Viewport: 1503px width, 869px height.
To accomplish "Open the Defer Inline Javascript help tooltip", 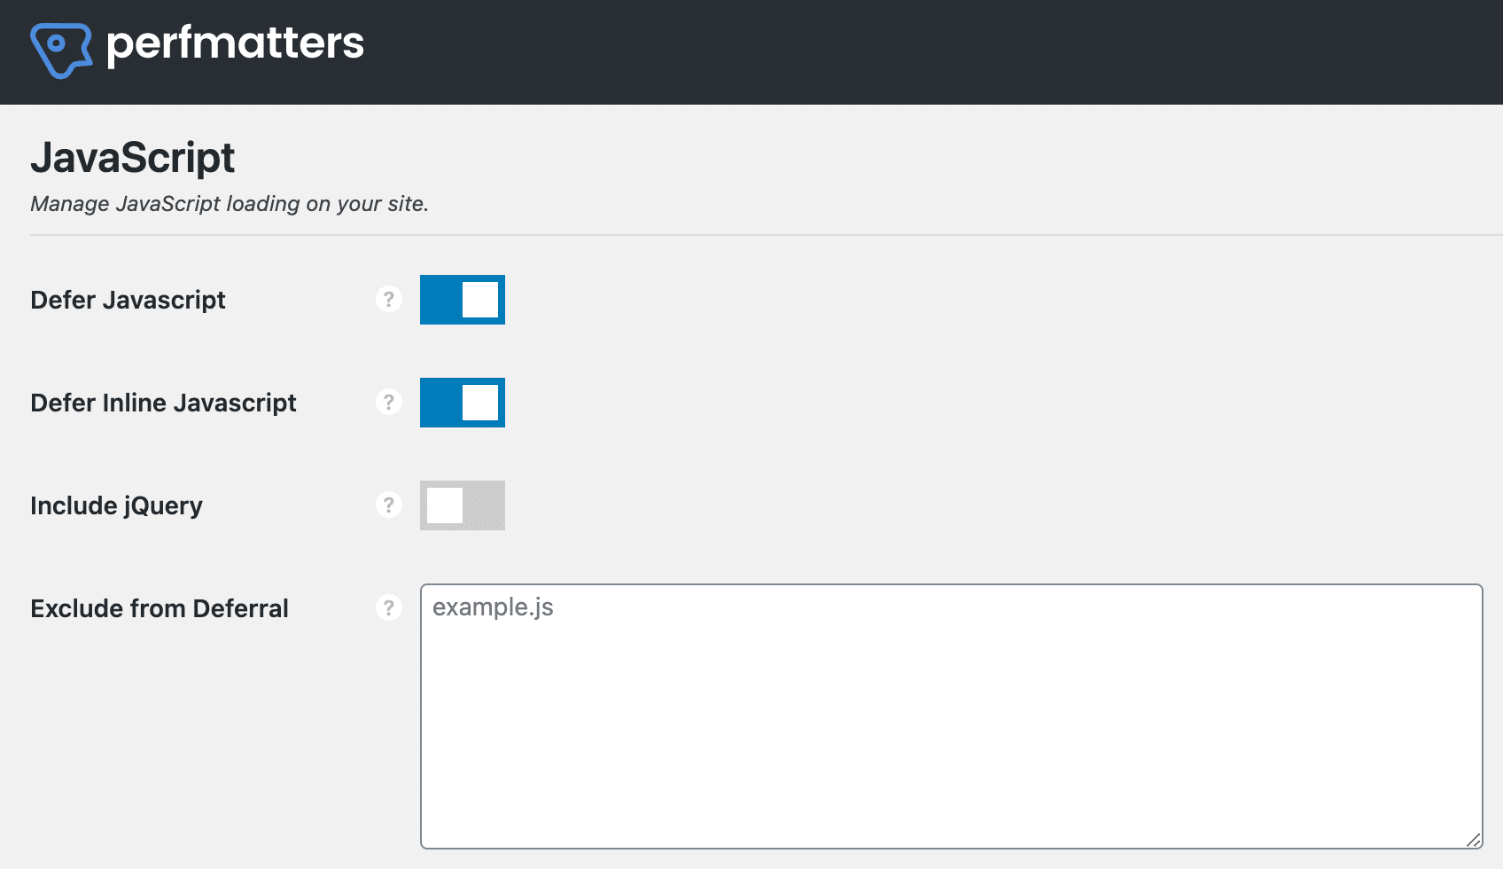I will tap(389, 401).
